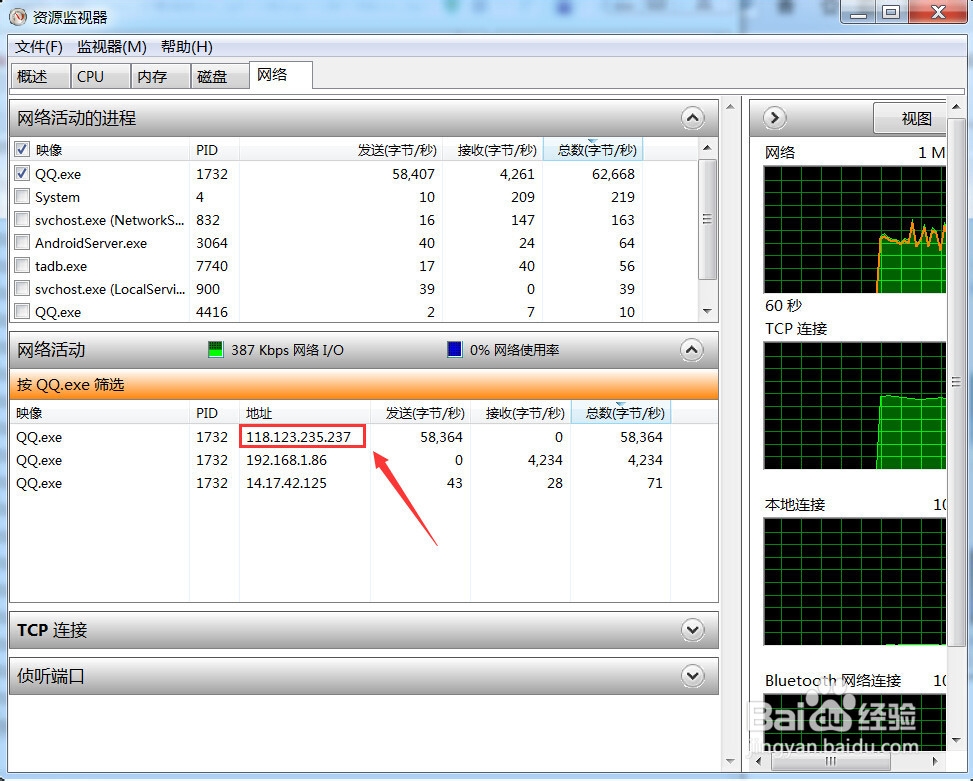
Task: Switch to the 内存 tab
Action: point(161,76)
